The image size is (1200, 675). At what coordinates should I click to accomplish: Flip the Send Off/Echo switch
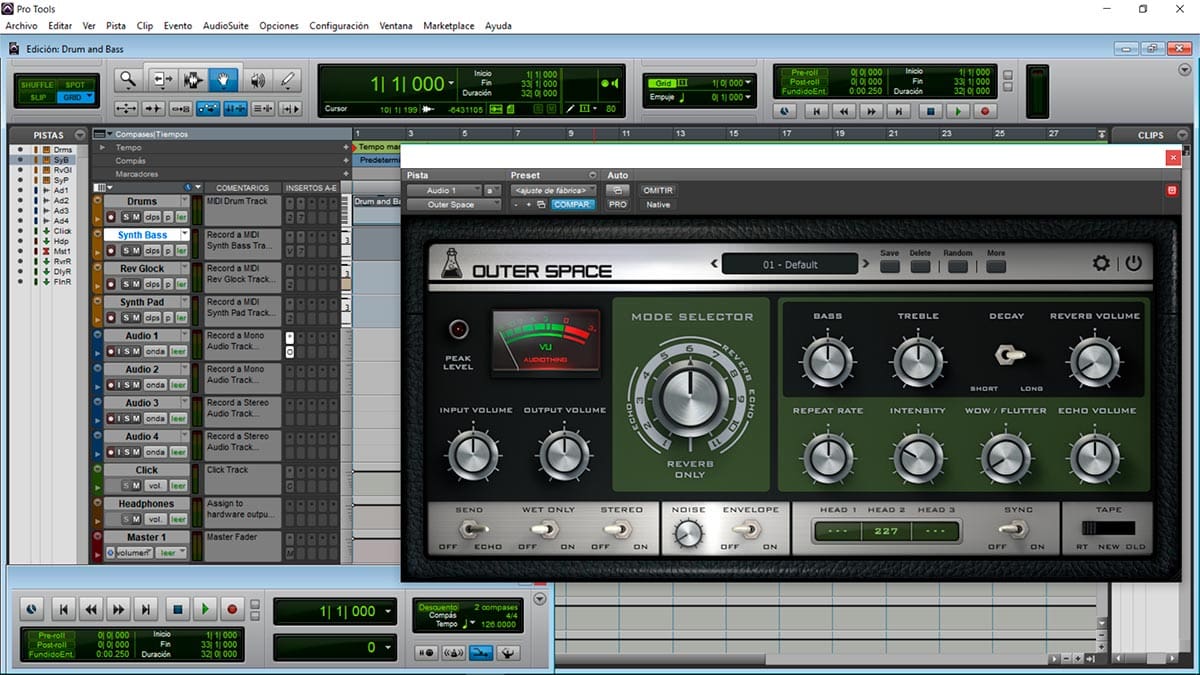click(472, 530)
